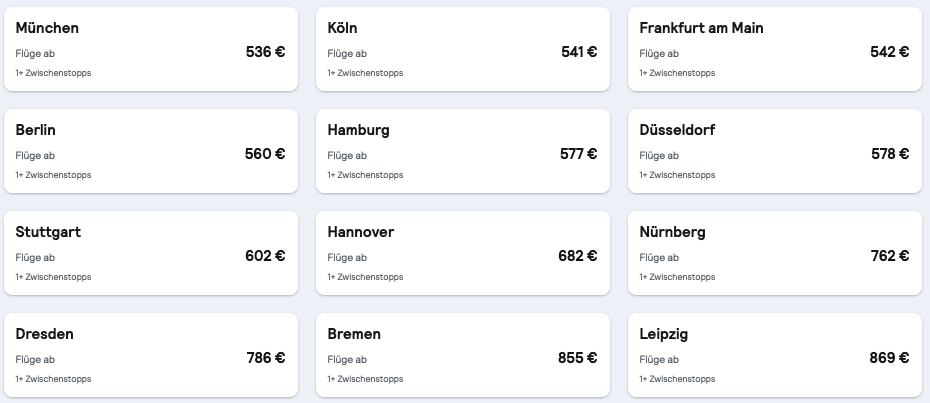Open the Berlin flights card
The width and height of the screenshot is (930, 403).
click(150, 152)
